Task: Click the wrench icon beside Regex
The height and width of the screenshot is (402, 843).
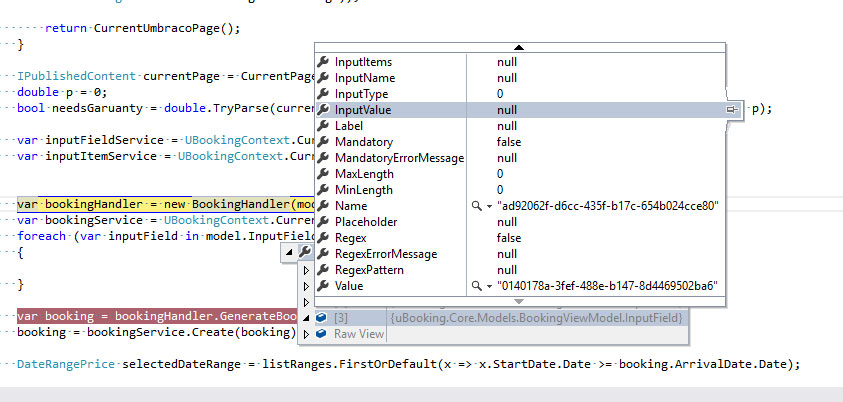Action: pos(323,238)
